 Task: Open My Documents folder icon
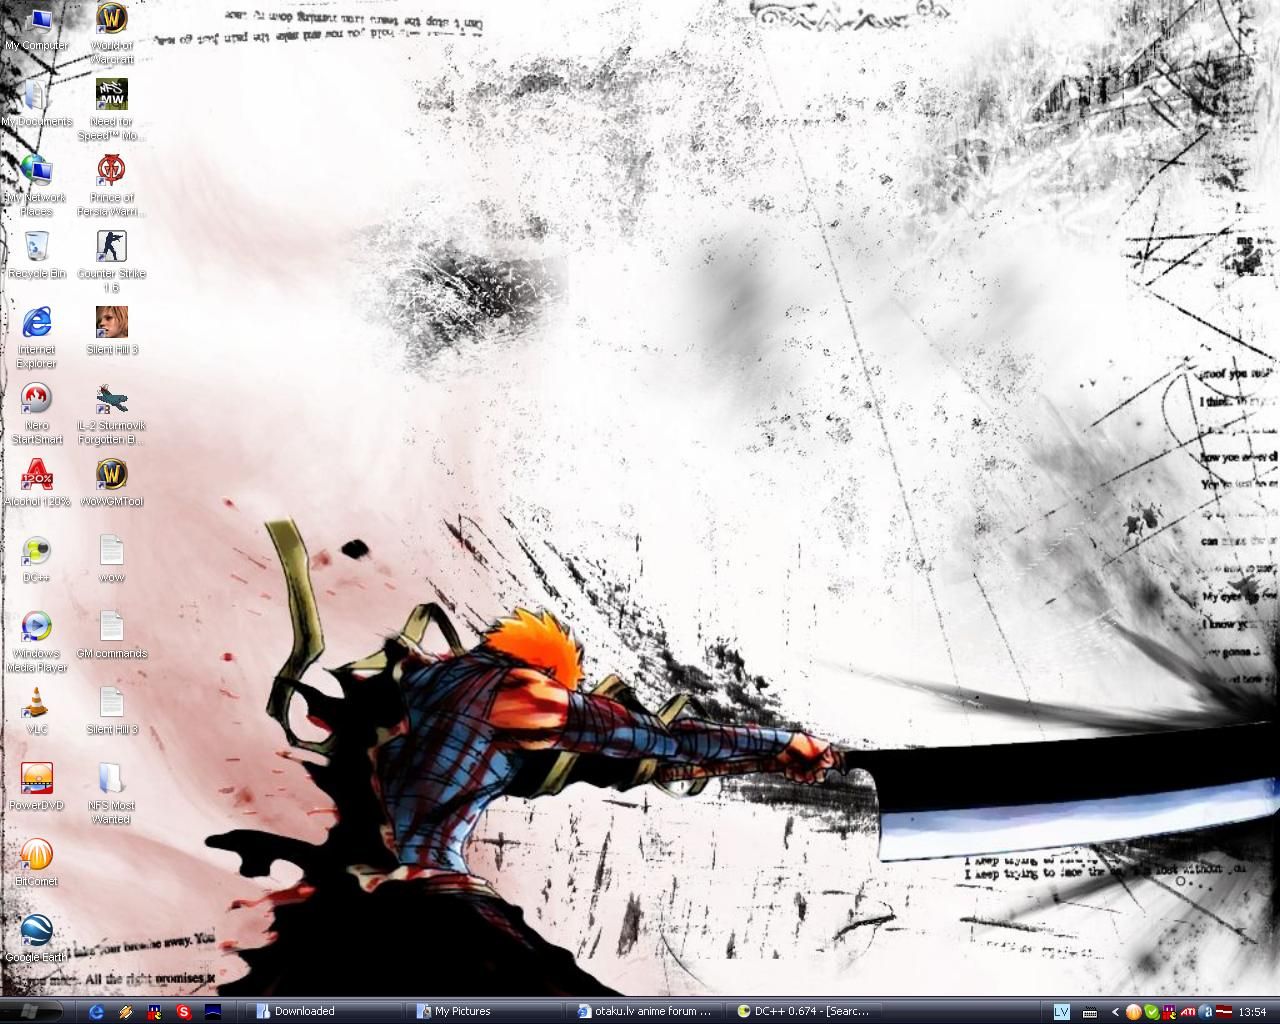(x=37, y=104)
